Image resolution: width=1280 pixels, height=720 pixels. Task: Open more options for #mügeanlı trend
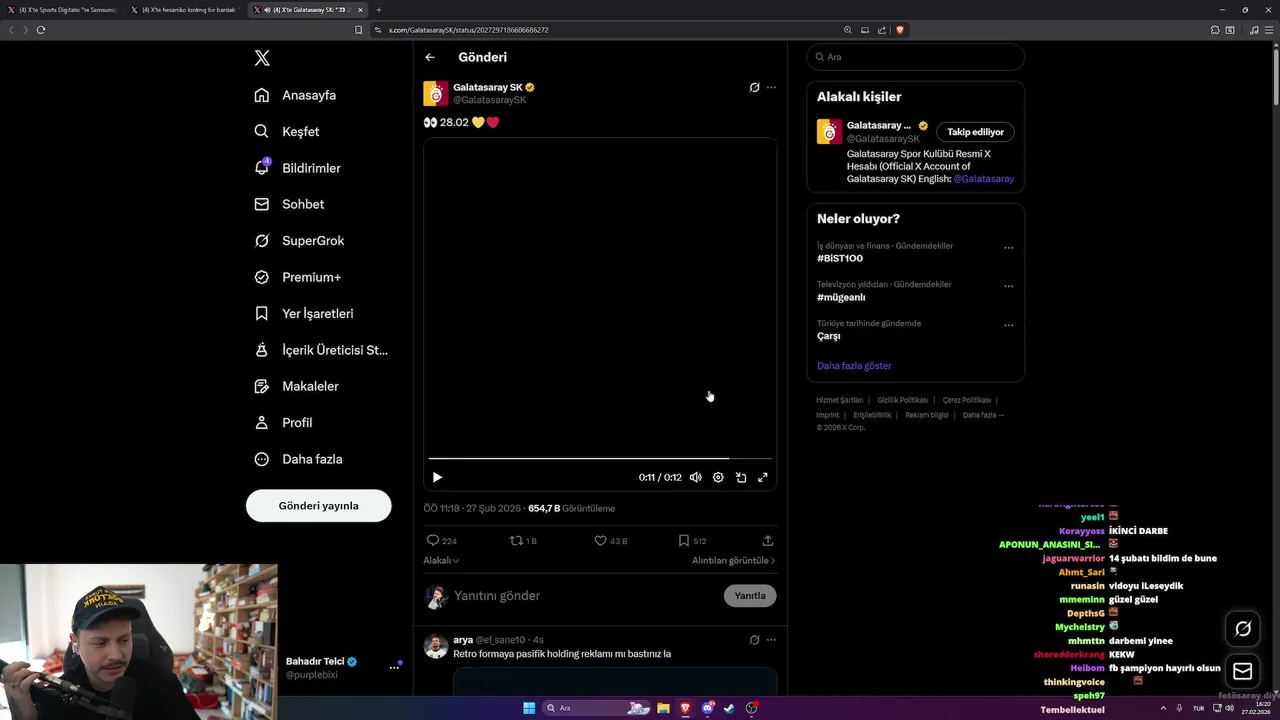coord(1008,286)
